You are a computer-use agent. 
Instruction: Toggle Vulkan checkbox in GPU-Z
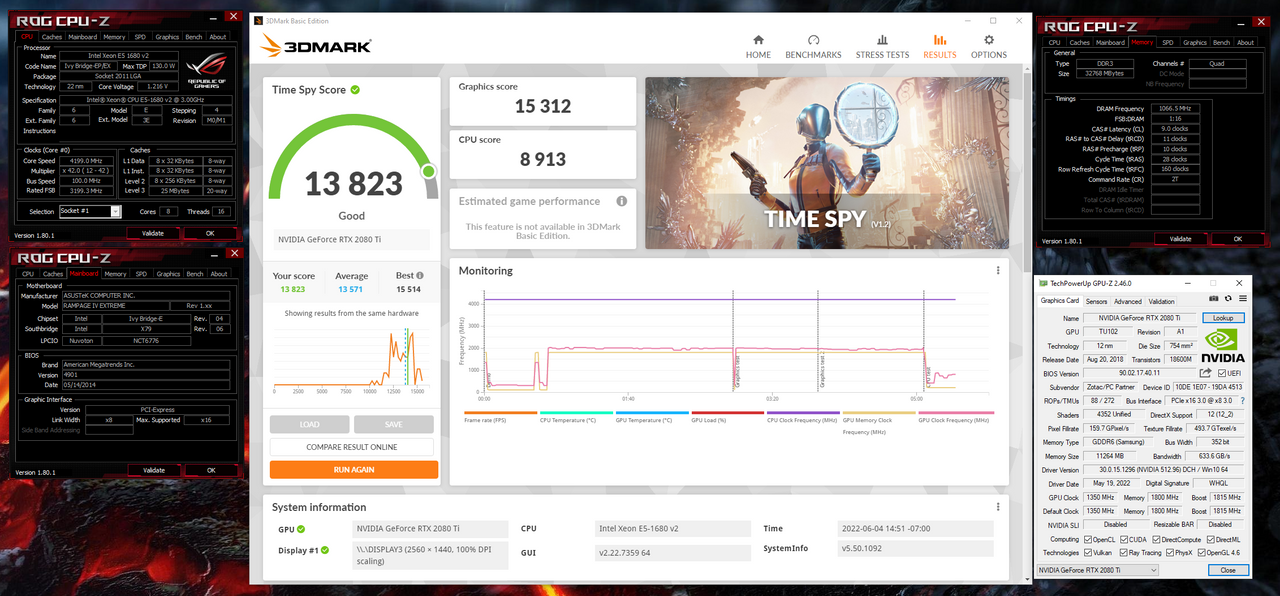(1089, 552)
